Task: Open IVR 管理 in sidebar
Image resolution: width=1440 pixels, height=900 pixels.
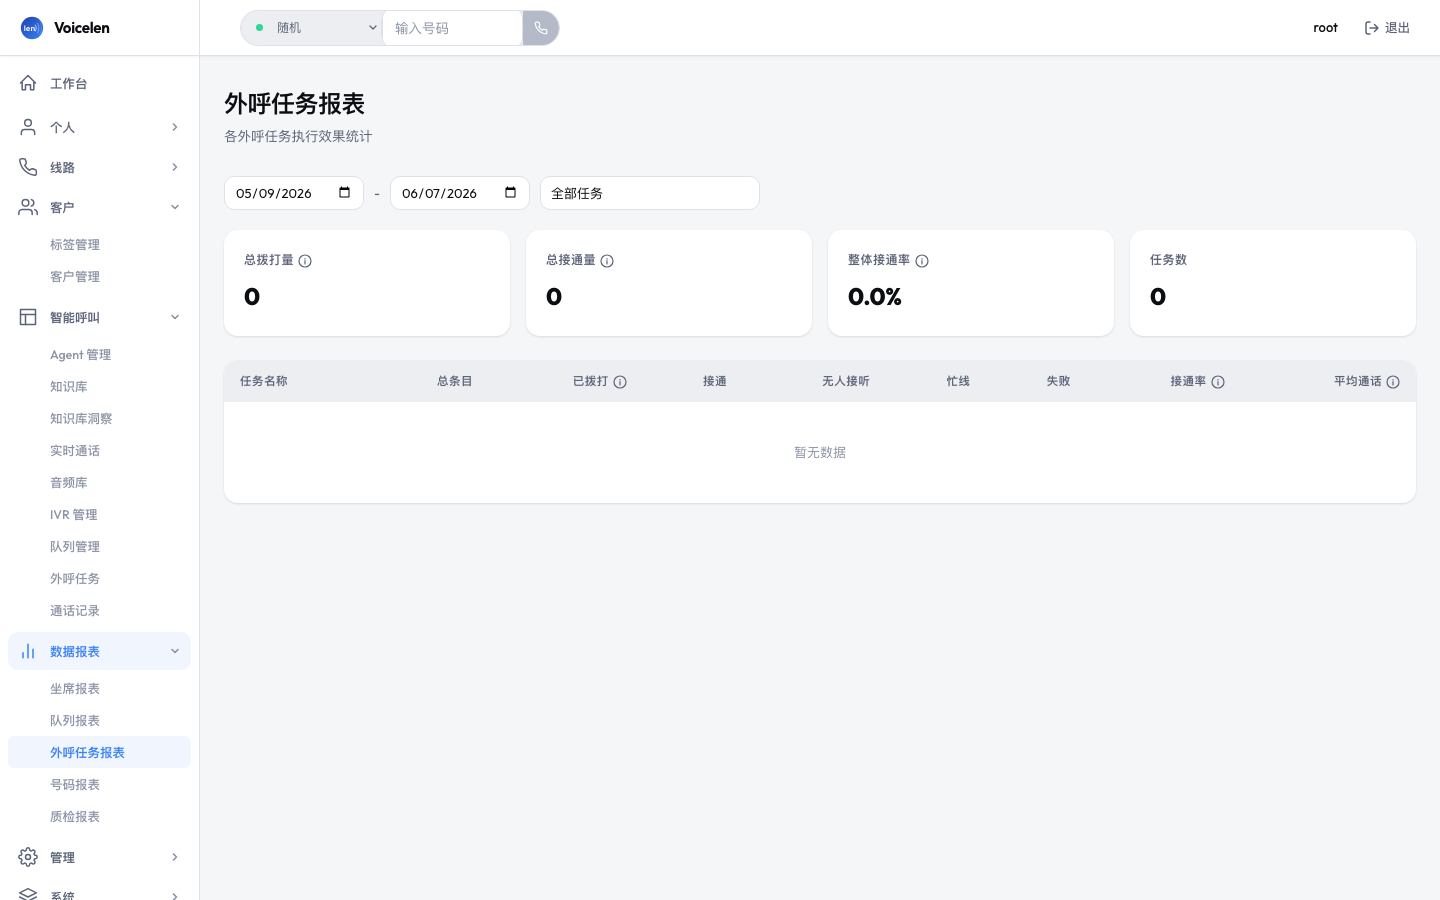Action: tap(99, 514)
